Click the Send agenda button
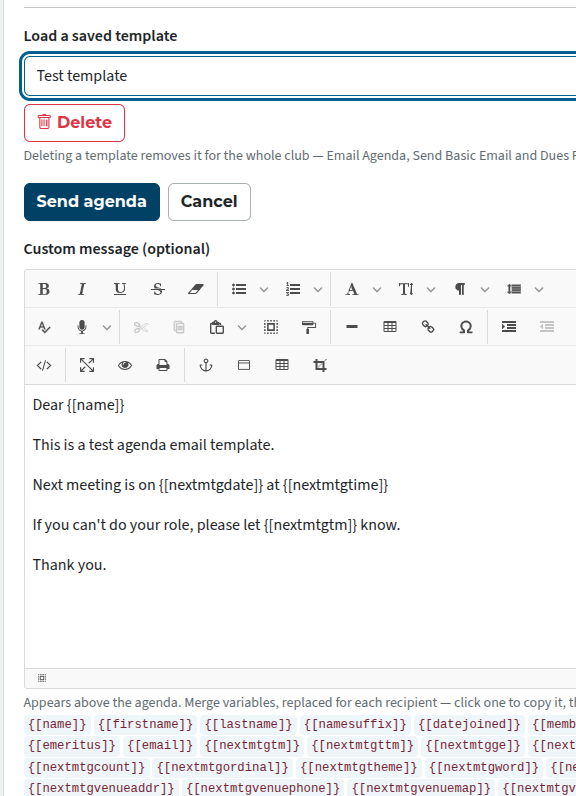Viewport: 576px width, 796px height. click(x=92, y=202)
